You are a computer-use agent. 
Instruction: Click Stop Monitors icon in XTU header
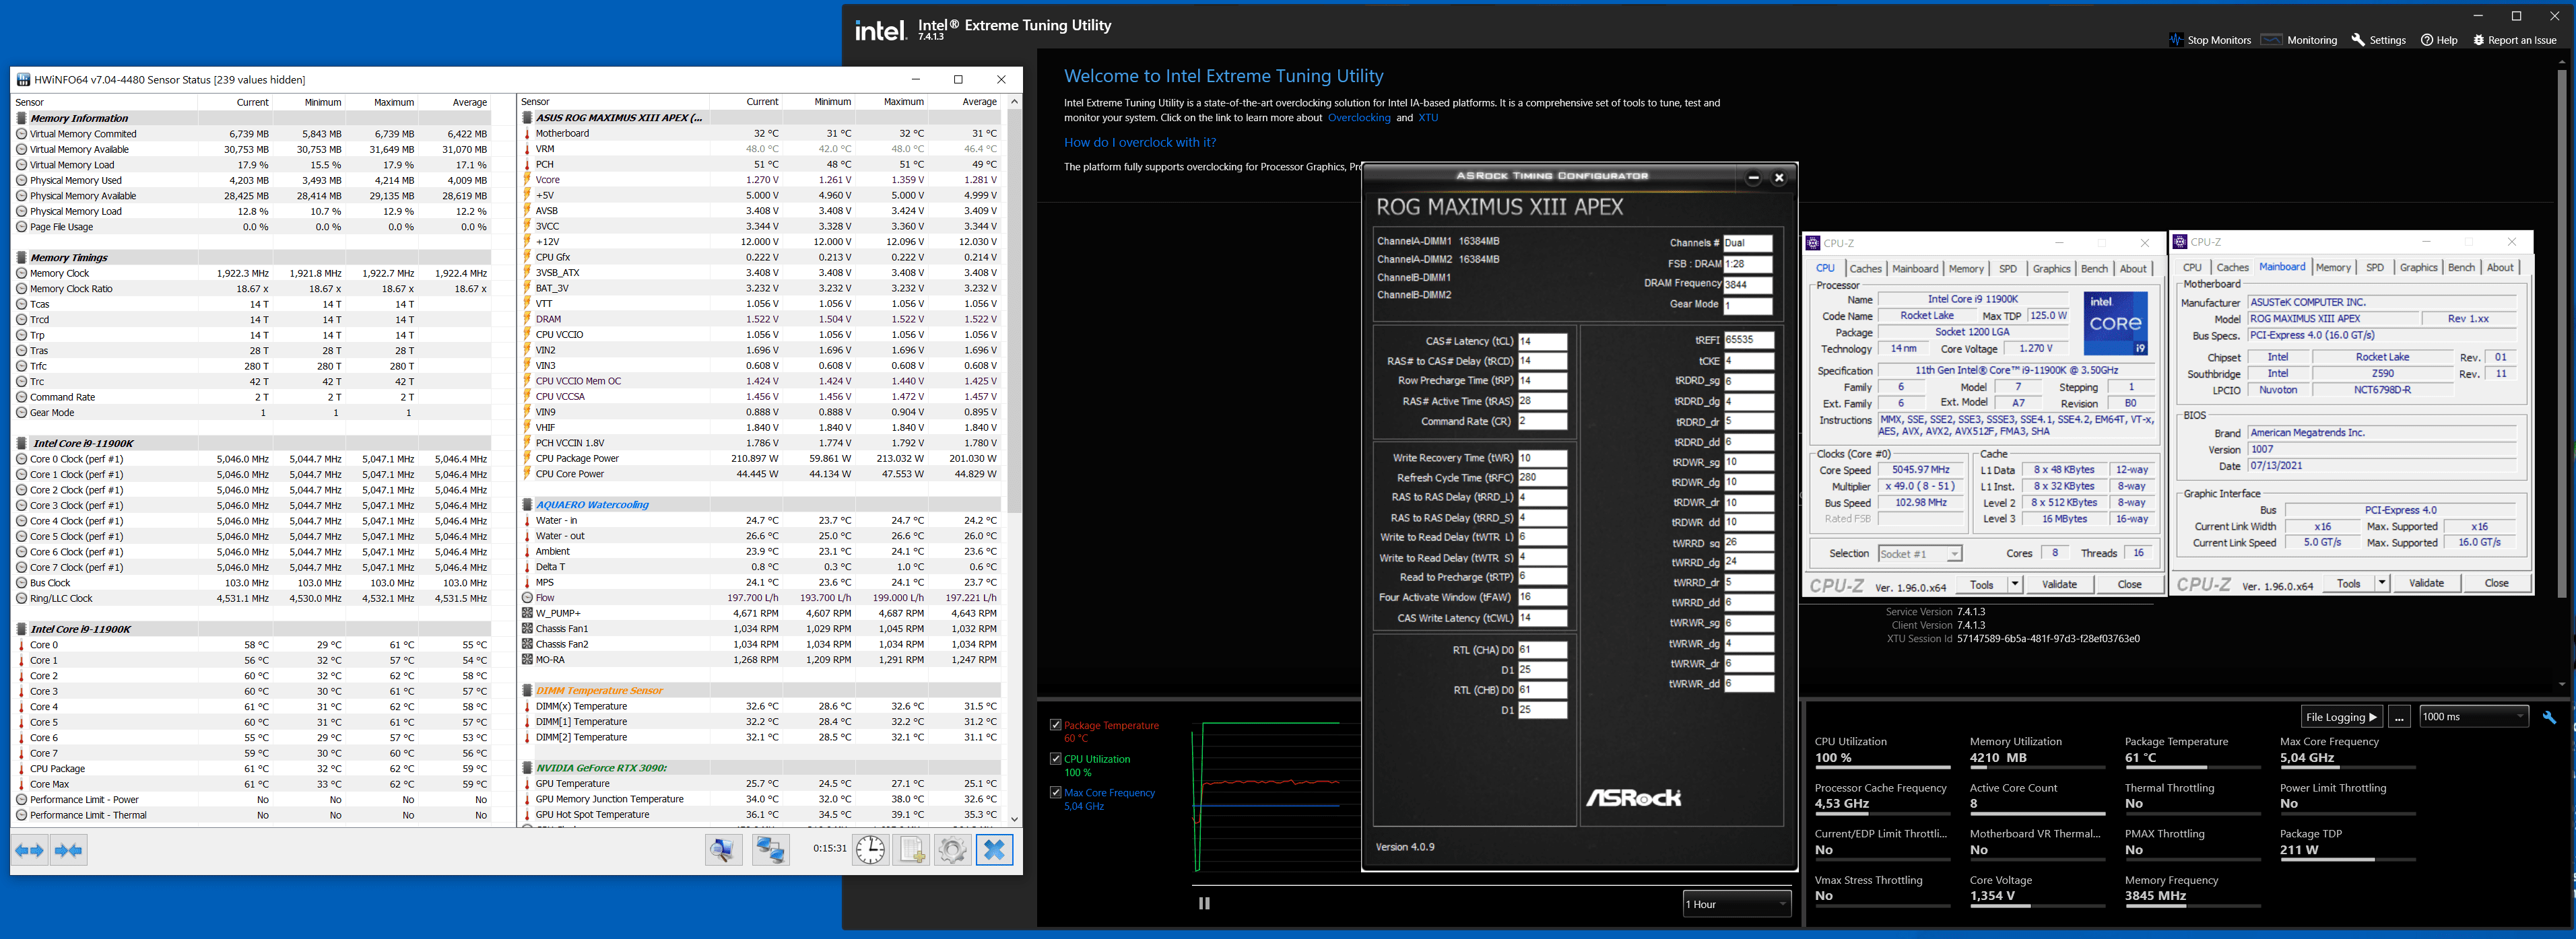click(2176, 40)
